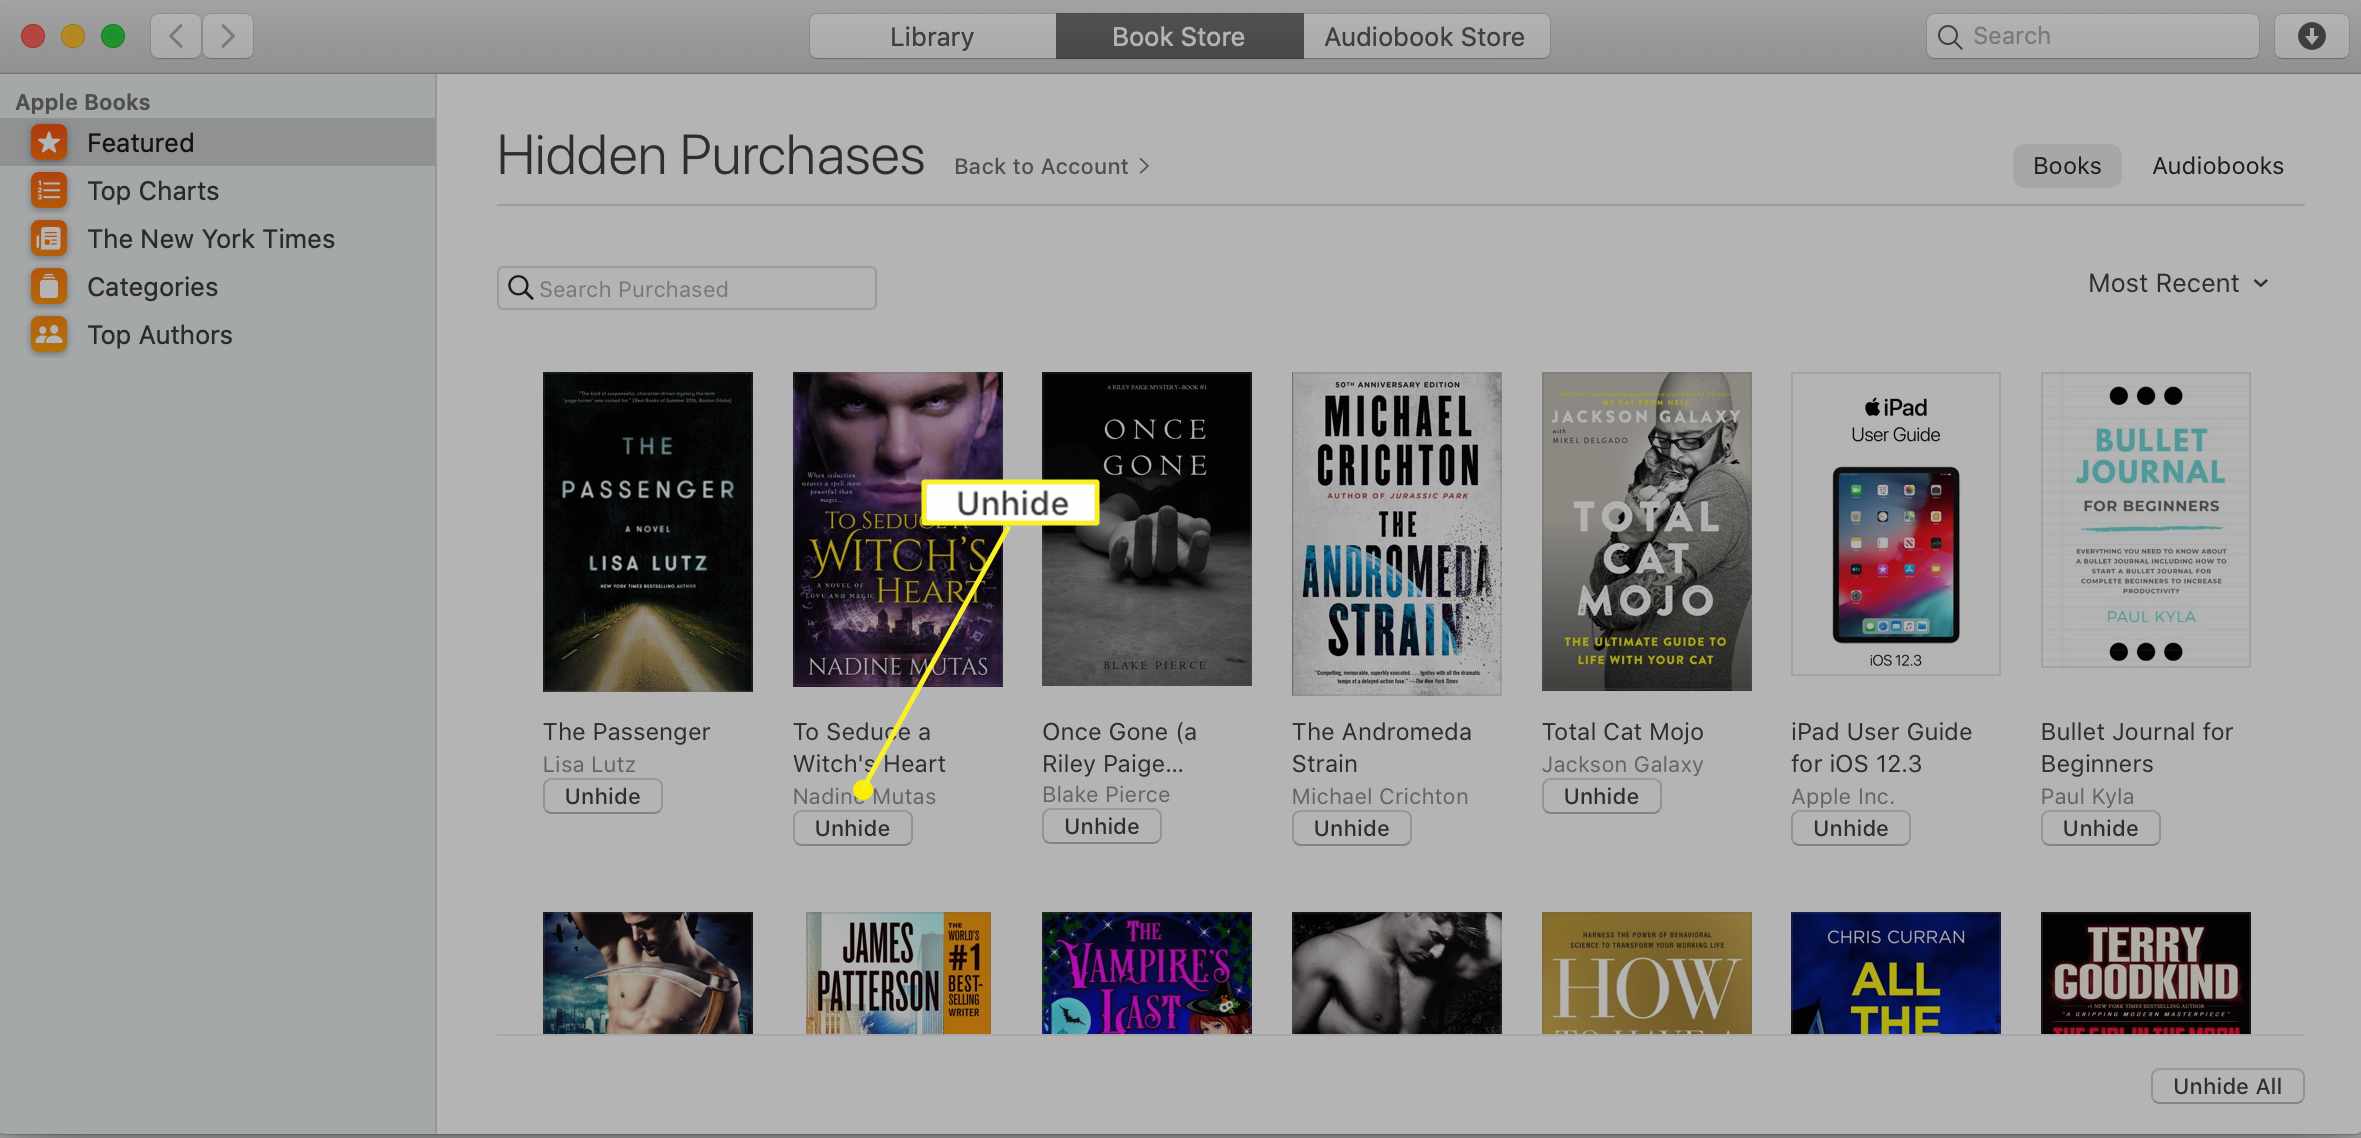The image size is (2361, 1138).
Task: Open the Audiobook Store tab
Action: [x=1425, y=37]
